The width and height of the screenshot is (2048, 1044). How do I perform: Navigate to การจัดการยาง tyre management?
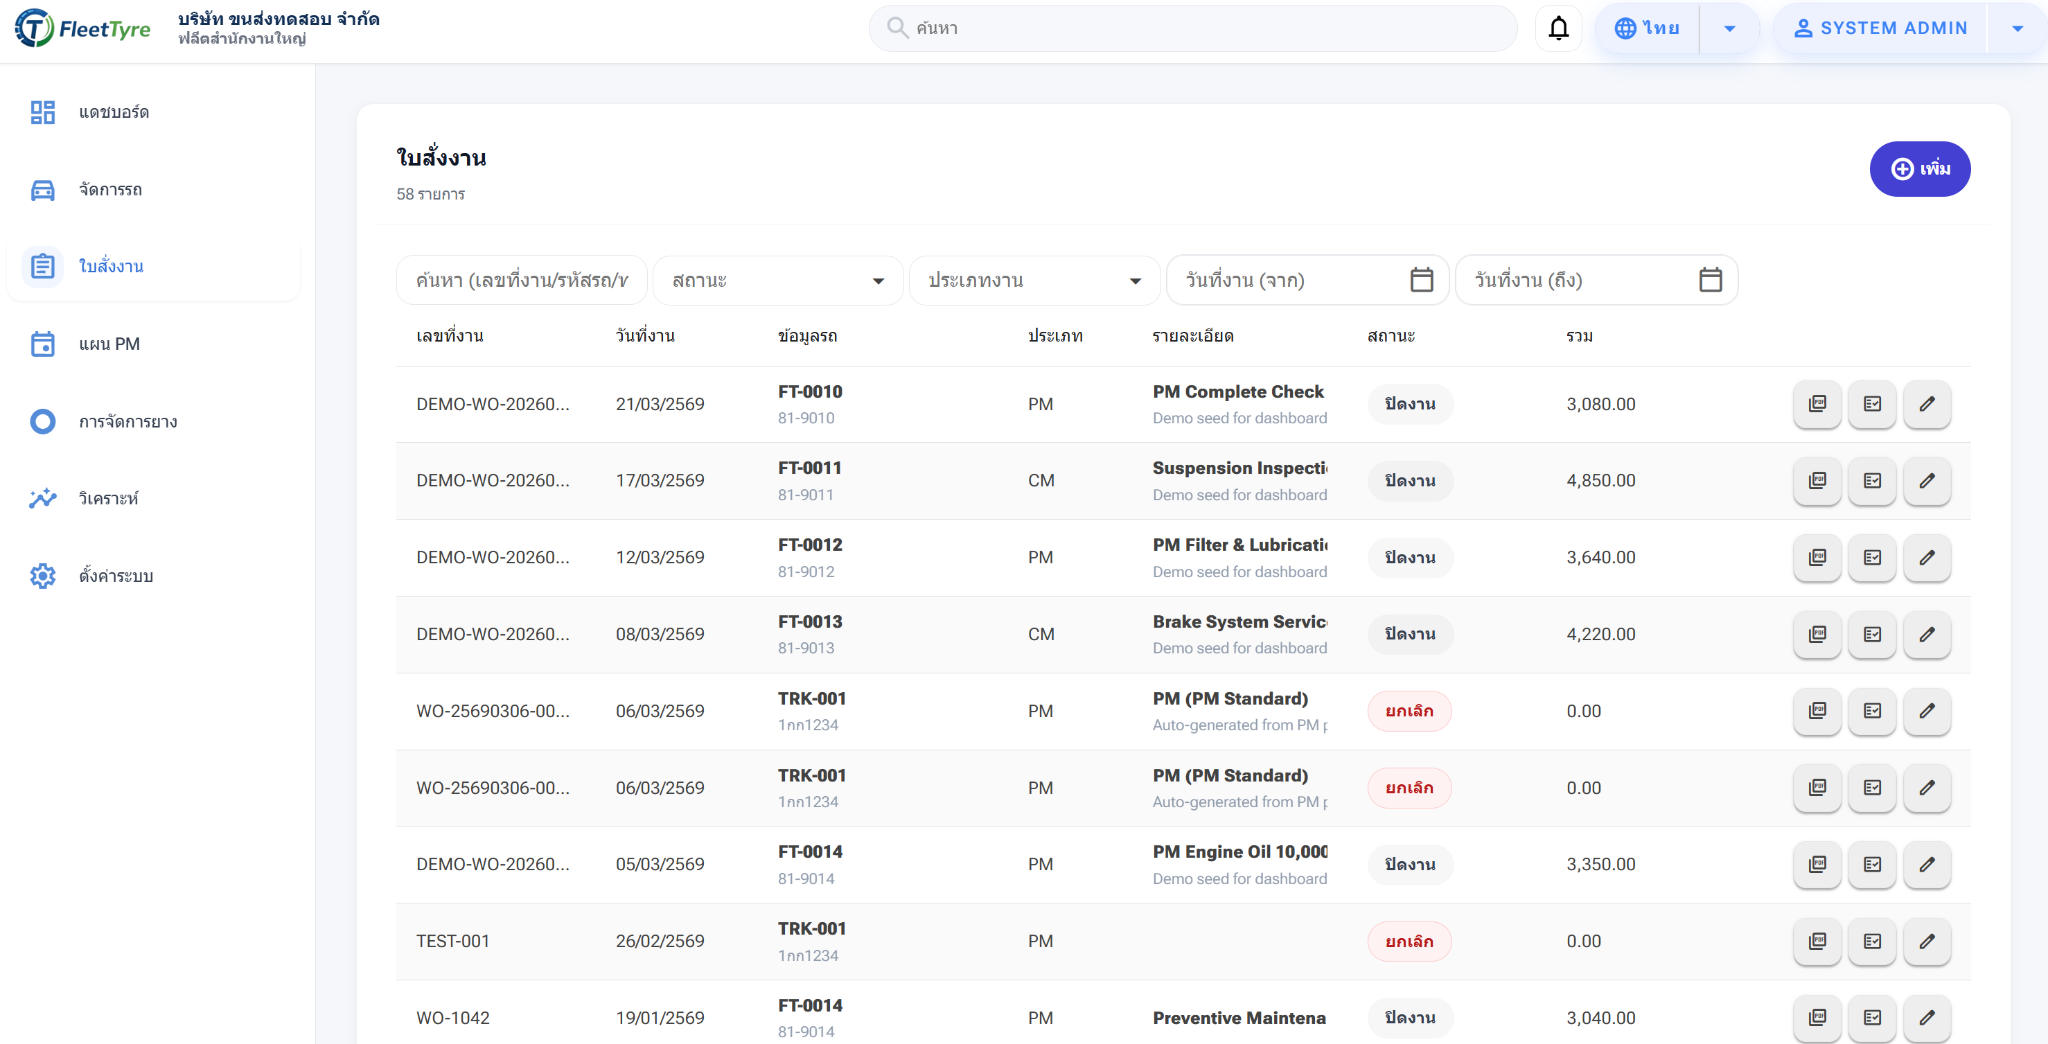click(127, 421)
